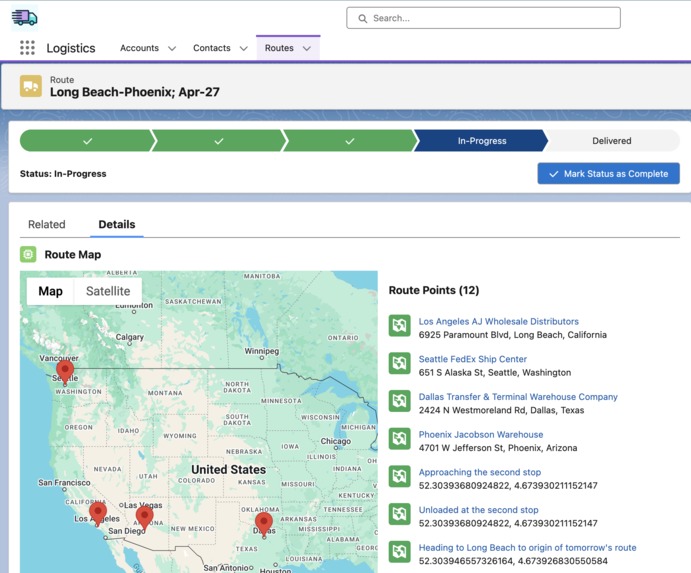Select the second completed path stage

click(x=219, y=141)
